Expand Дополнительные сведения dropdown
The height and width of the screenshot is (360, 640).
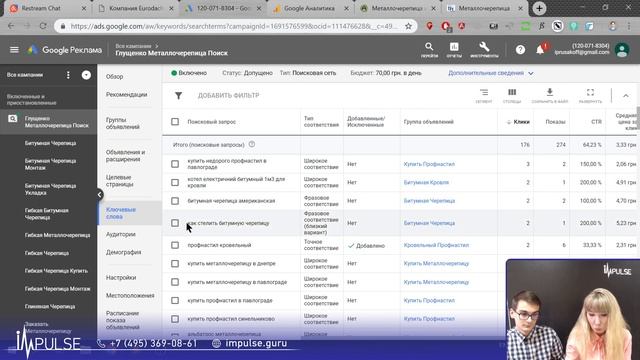pyautogui.click(x=491, y=73)
